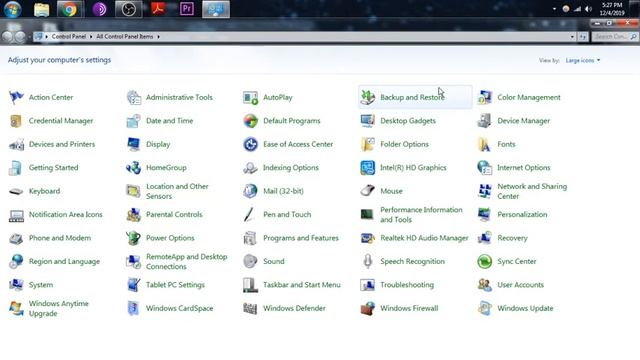Click the Windows Firewall icon
The width and height of the screenshot is (640, 360).
367,308
